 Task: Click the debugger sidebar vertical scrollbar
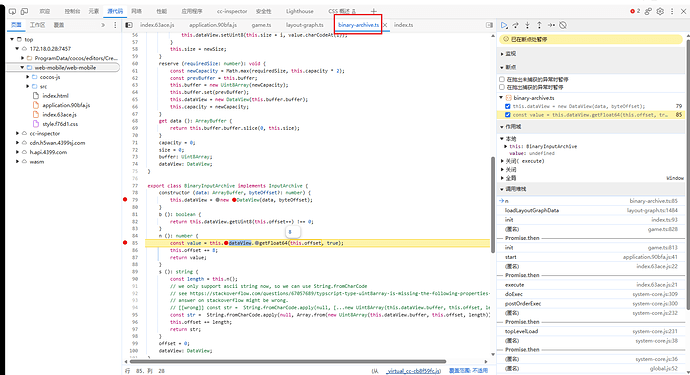click(x=687, y=174)
